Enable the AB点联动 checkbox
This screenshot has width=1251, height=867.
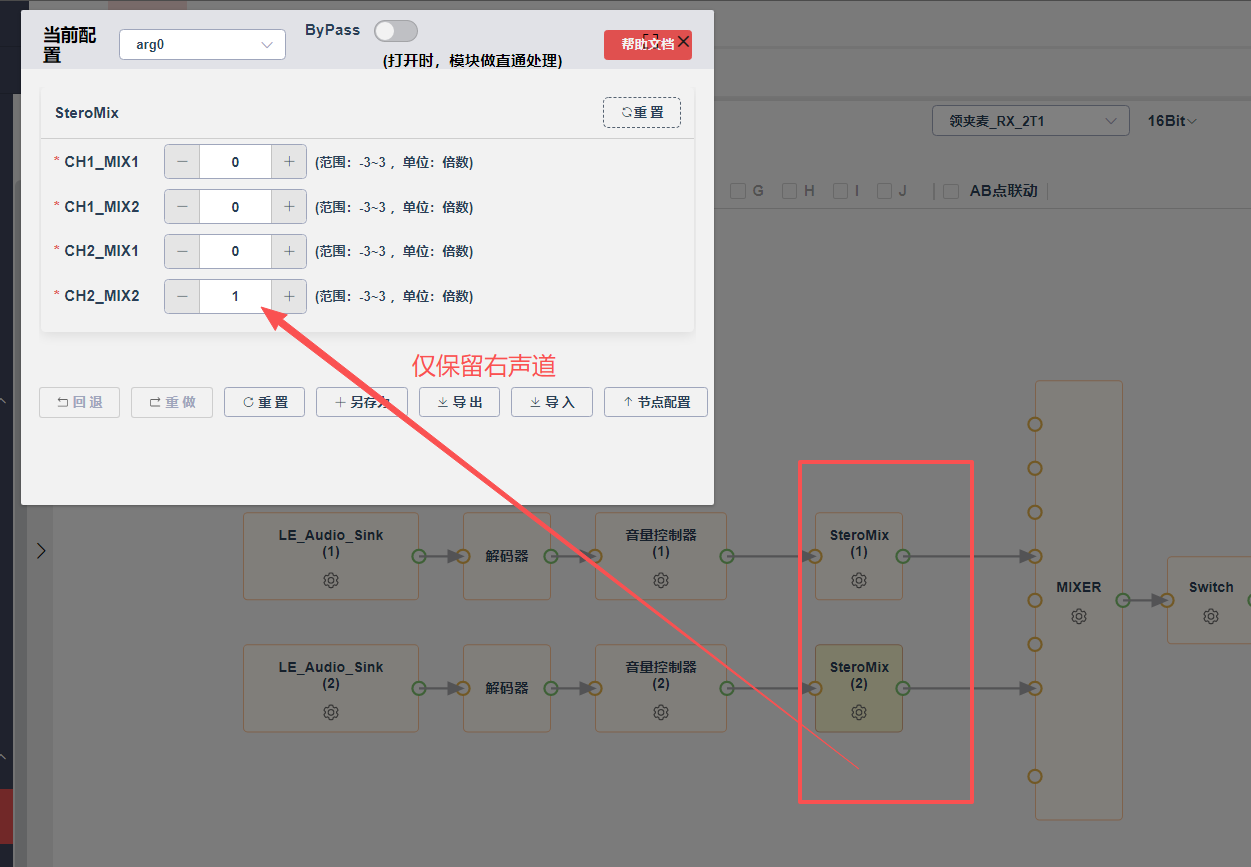pos(951,191)
